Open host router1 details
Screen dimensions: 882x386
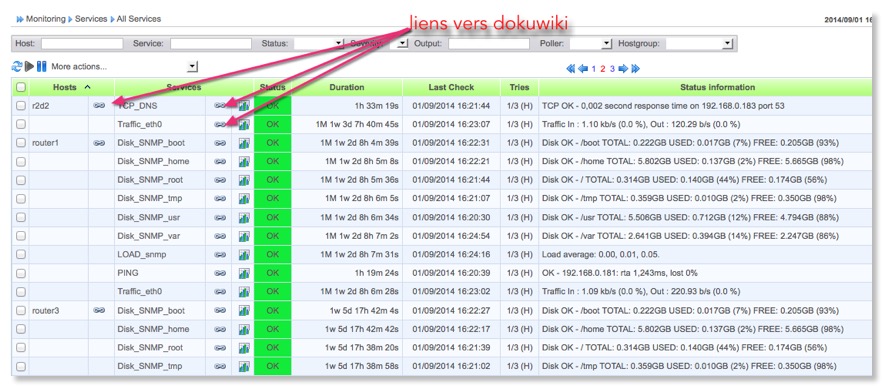(45, 143)
